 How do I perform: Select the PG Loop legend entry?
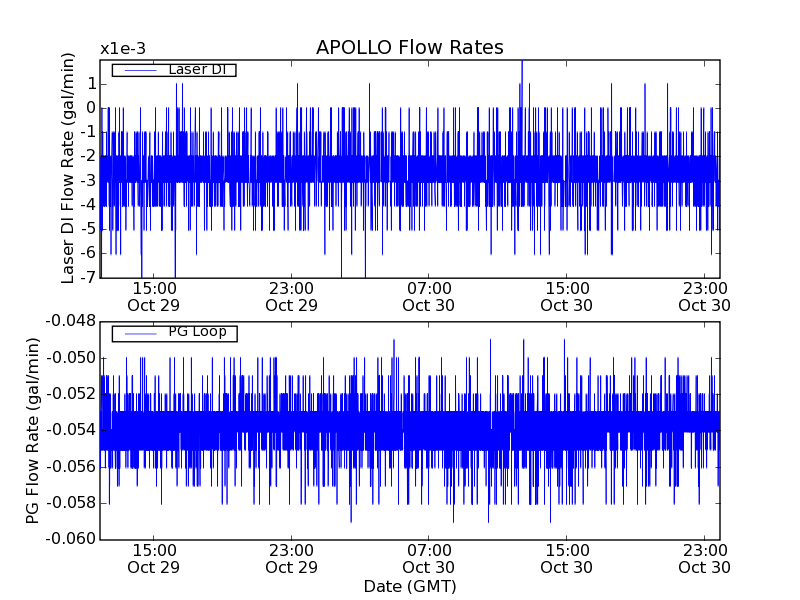[196, 332]
